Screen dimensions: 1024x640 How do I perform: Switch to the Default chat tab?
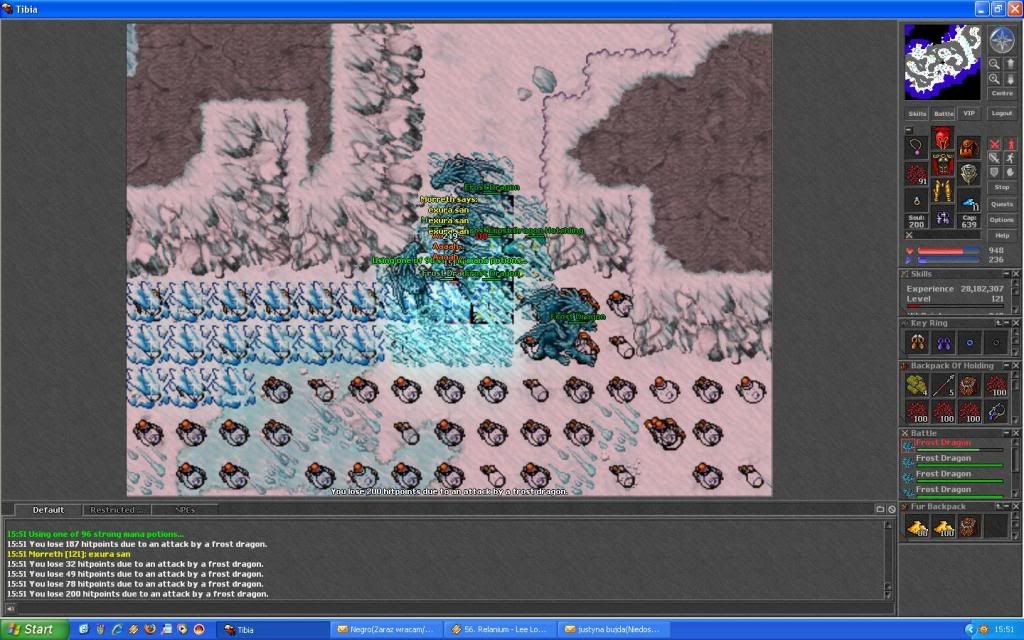coord(48,509)
